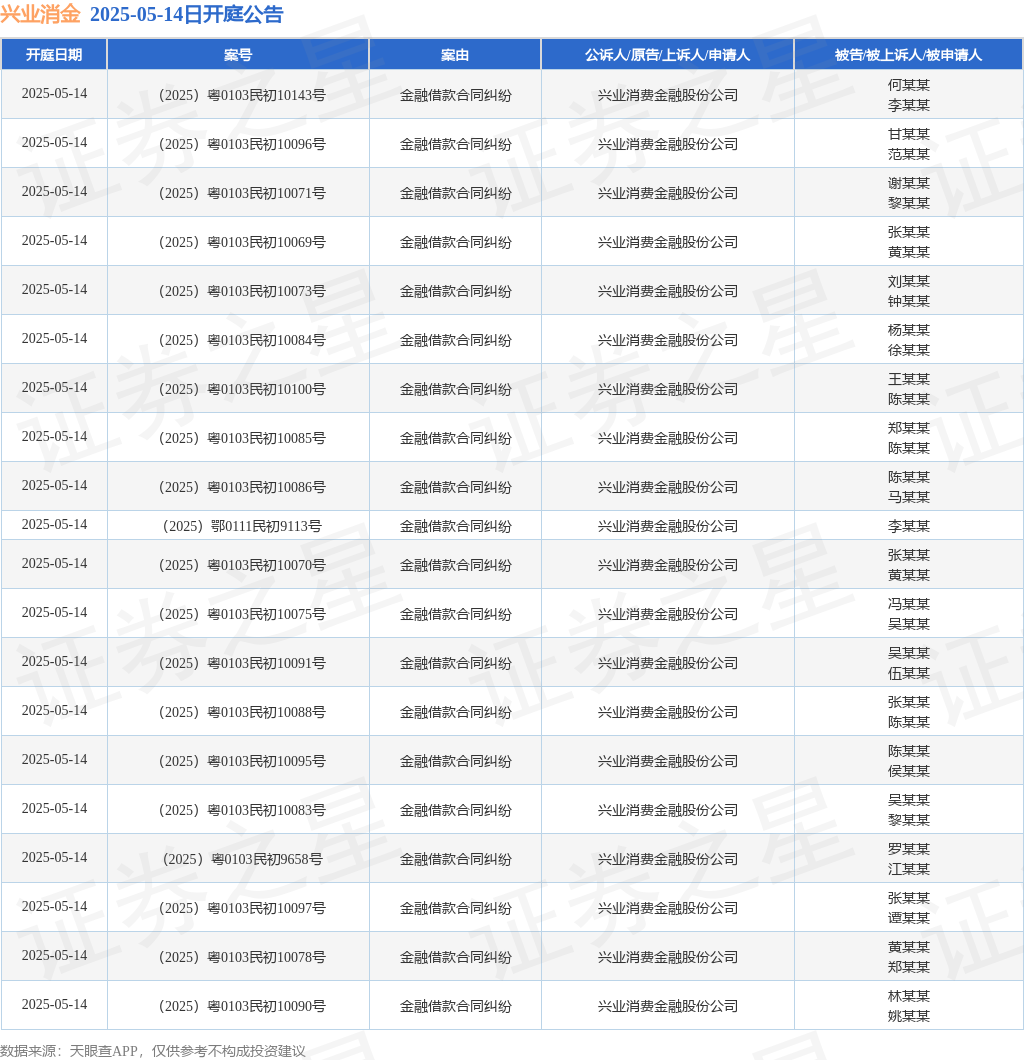This screenshot has width=1024, height=1060.
Task: Click 兴业消费金融股份公司 in the 10096号 row
Action: (x=668, y=144)
